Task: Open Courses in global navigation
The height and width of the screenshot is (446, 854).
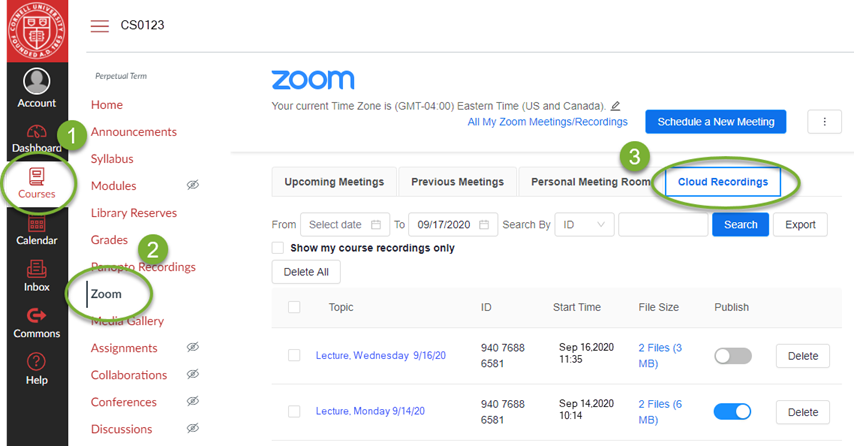Action: point(36,184)
